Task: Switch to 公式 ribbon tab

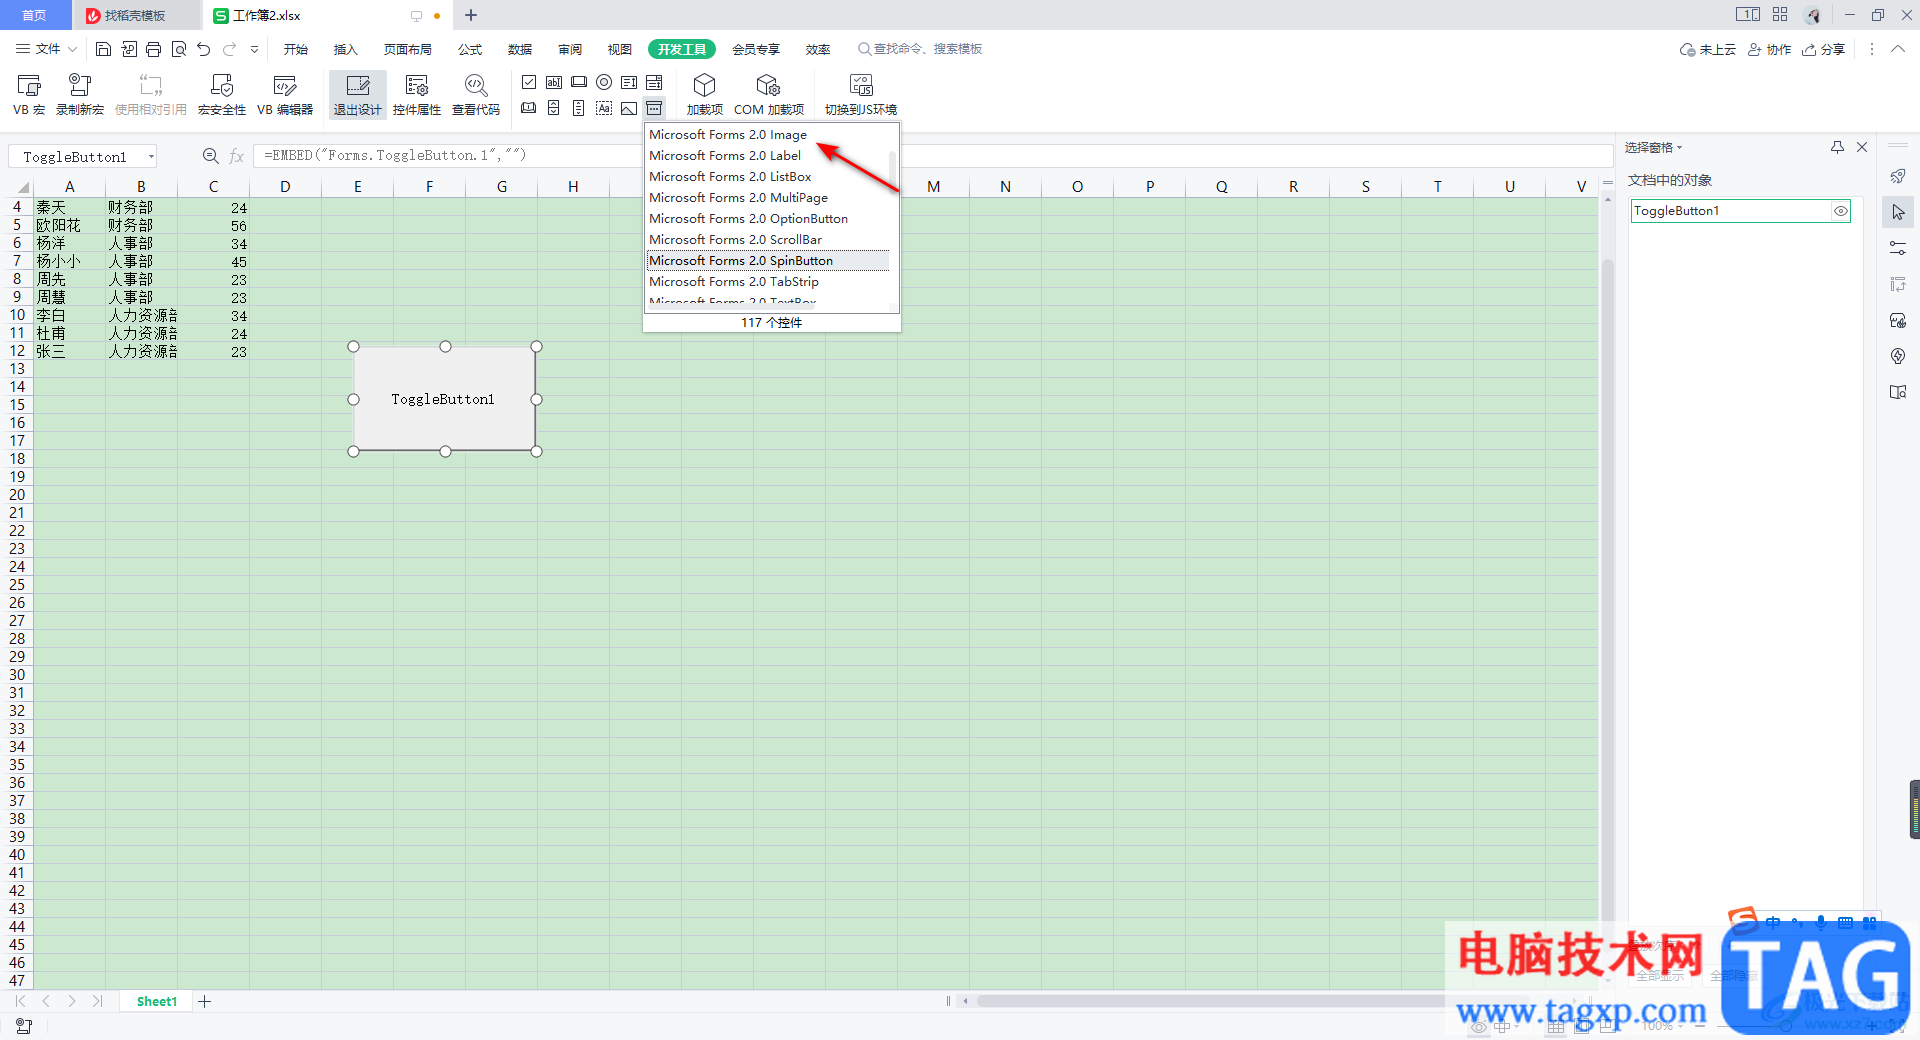Action: [x=470, y=49]
